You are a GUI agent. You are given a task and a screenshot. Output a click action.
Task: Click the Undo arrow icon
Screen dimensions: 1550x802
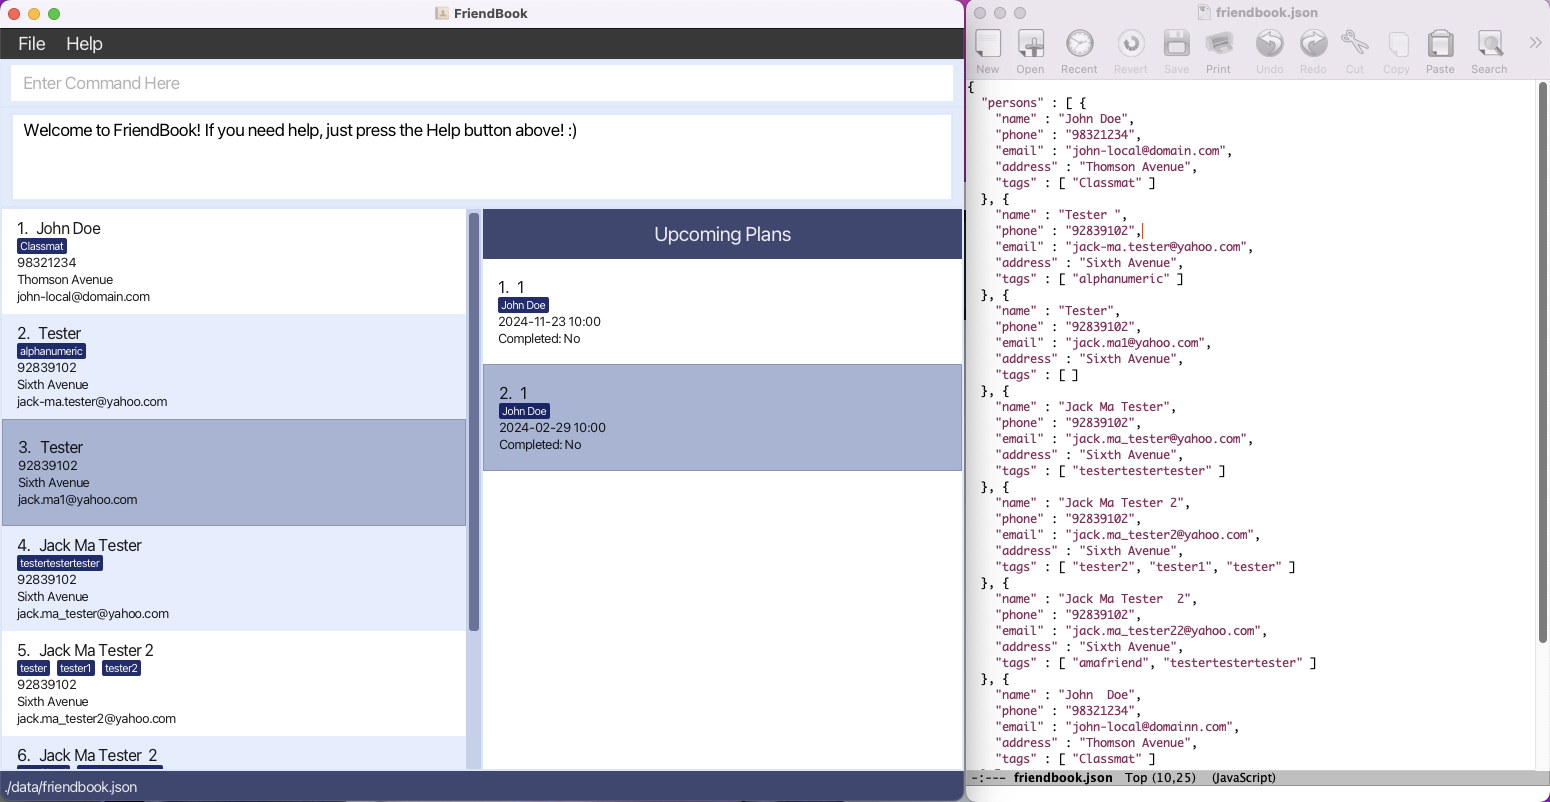pyautogui.click(x=1269, y=44)
